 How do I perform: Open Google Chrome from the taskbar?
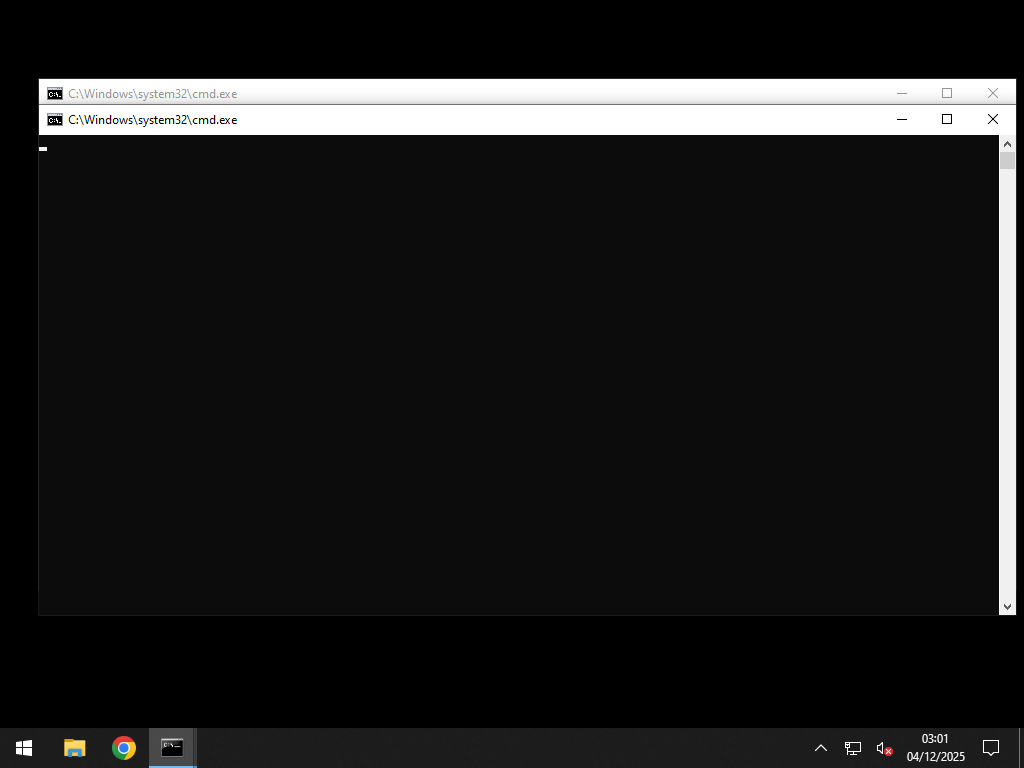(x=122, y=747)
